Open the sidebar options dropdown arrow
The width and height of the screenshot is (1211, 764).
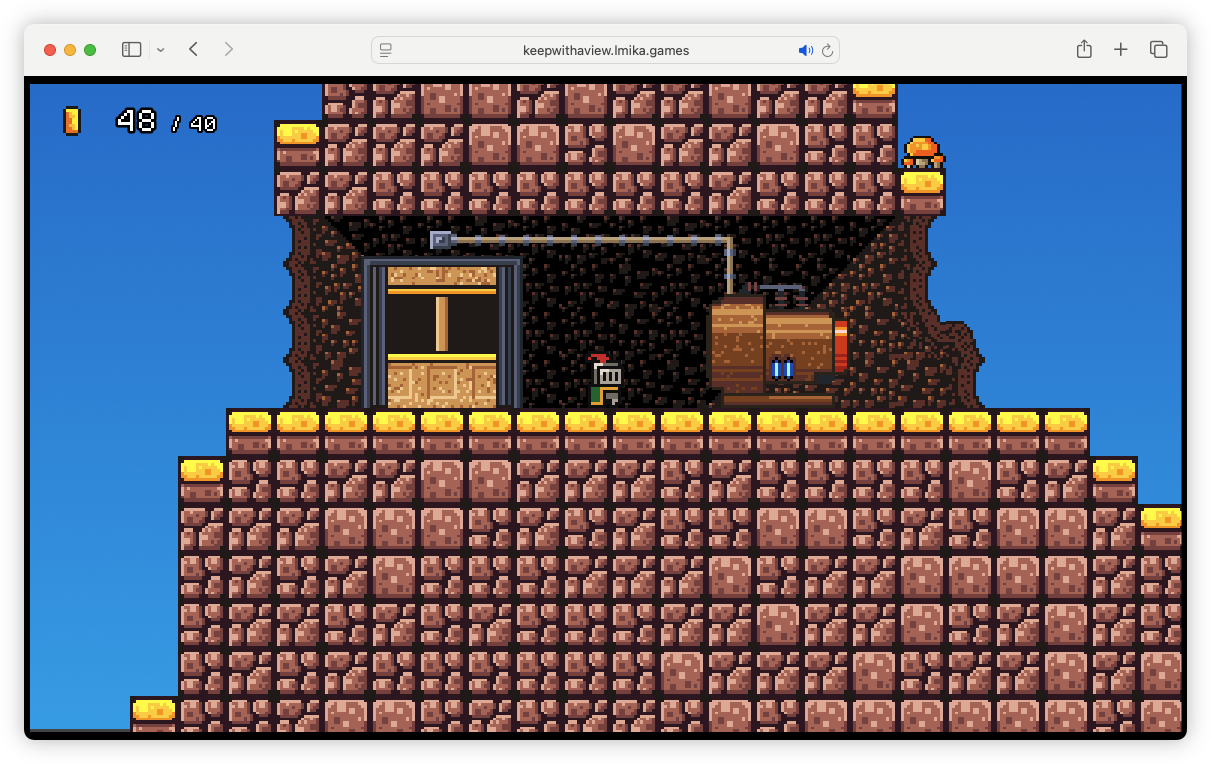pos(160,50)
